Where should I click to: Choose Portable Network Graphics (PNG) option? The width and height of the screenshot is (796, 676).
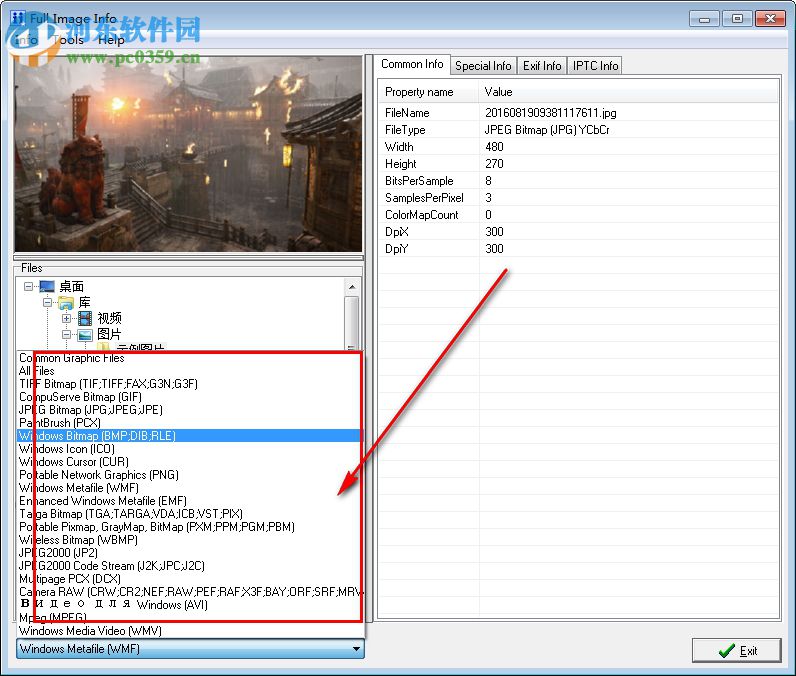click(x=190, y=475)
